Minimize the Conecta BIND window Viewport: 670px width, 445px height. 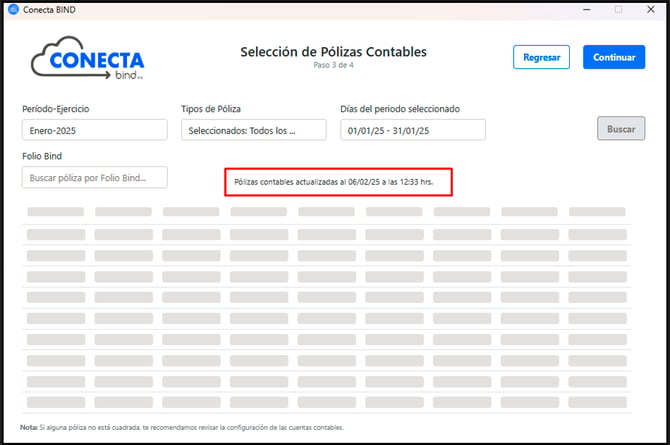tap(587, 9)
